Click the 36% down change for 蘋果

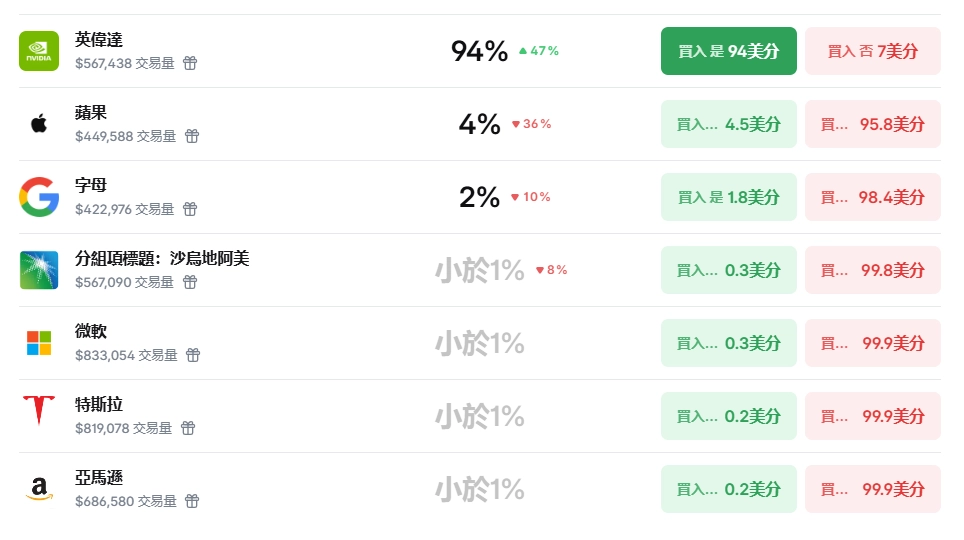click(x=532, y=124)
